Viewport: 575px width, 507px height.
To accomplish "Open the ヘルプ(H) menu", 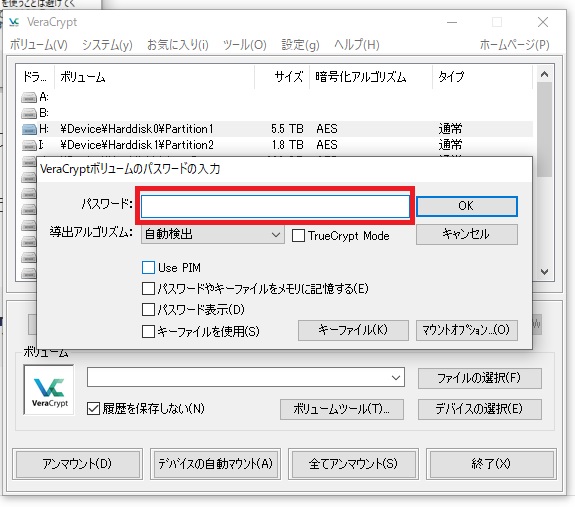I will [357, 45].
